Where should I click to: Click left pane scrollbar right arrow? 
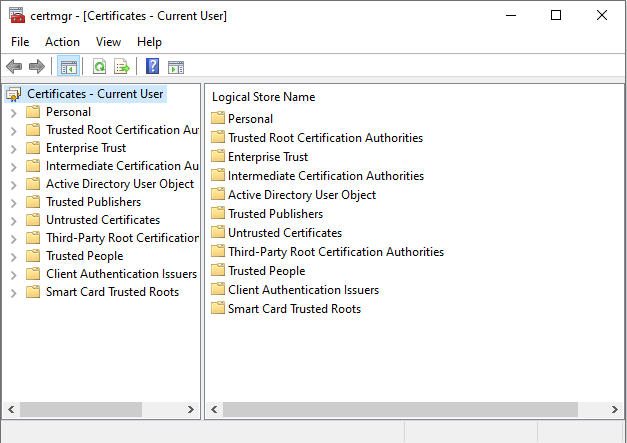[x=191, y=409]
